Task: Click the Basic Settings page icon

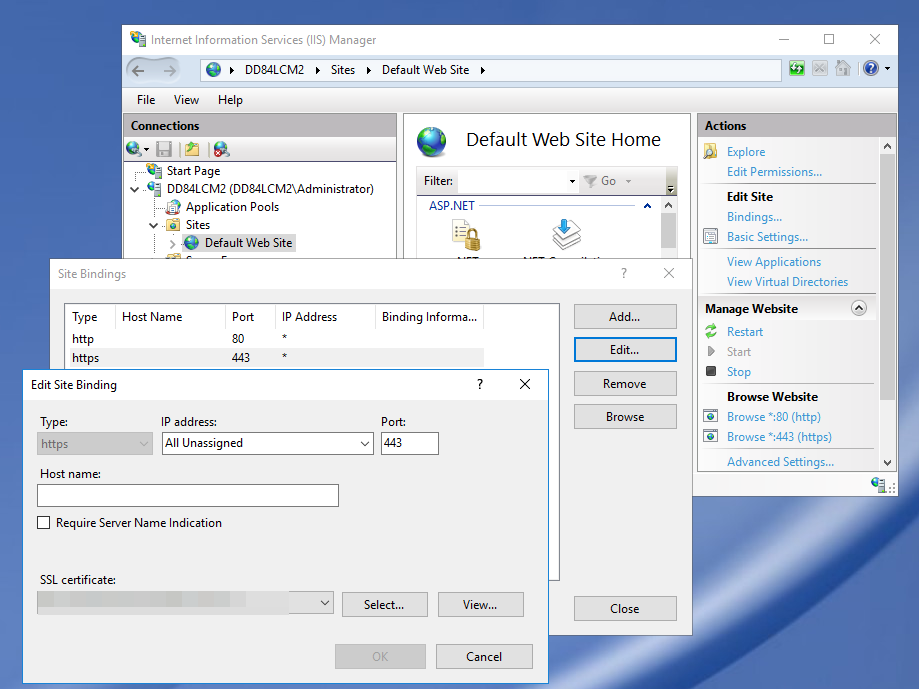Action: pos(710,237)
